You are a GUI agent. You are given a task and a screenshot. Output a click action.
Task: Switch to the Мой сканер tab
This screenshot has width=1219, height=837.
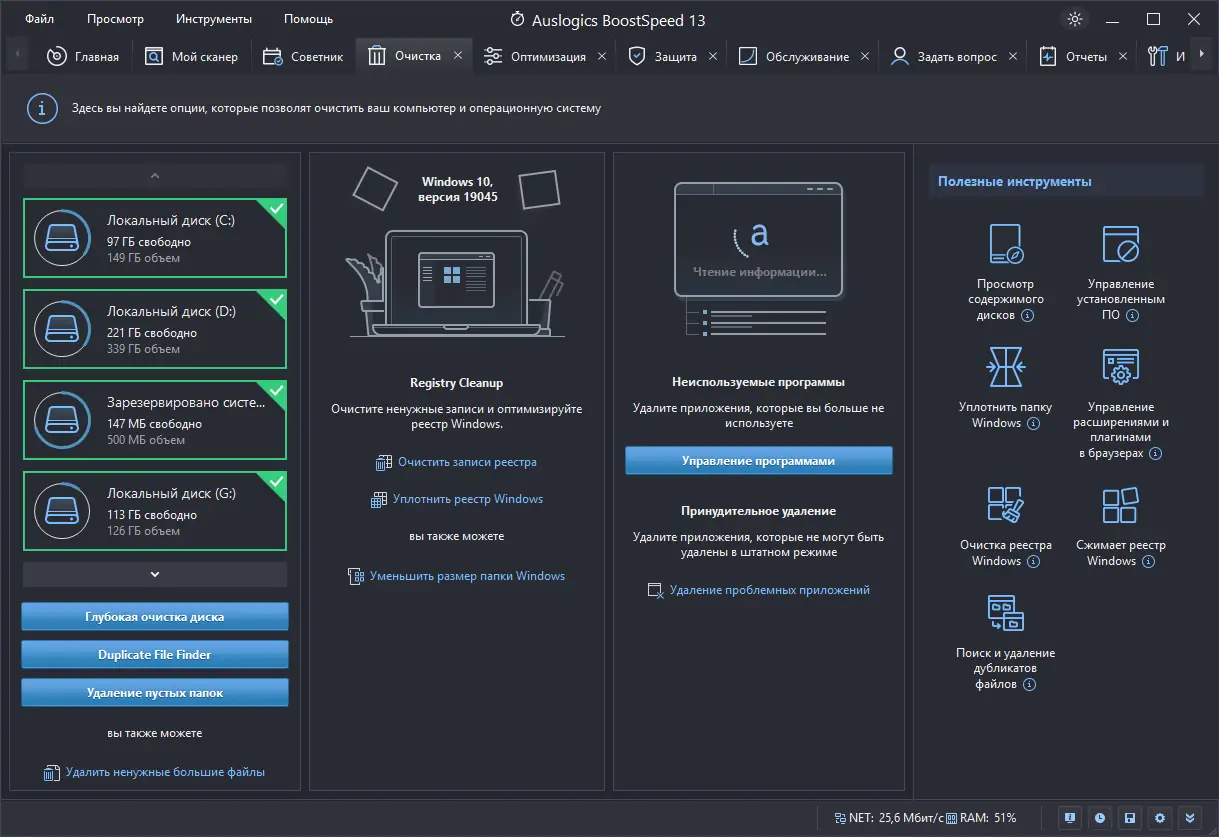pos(192,57)
